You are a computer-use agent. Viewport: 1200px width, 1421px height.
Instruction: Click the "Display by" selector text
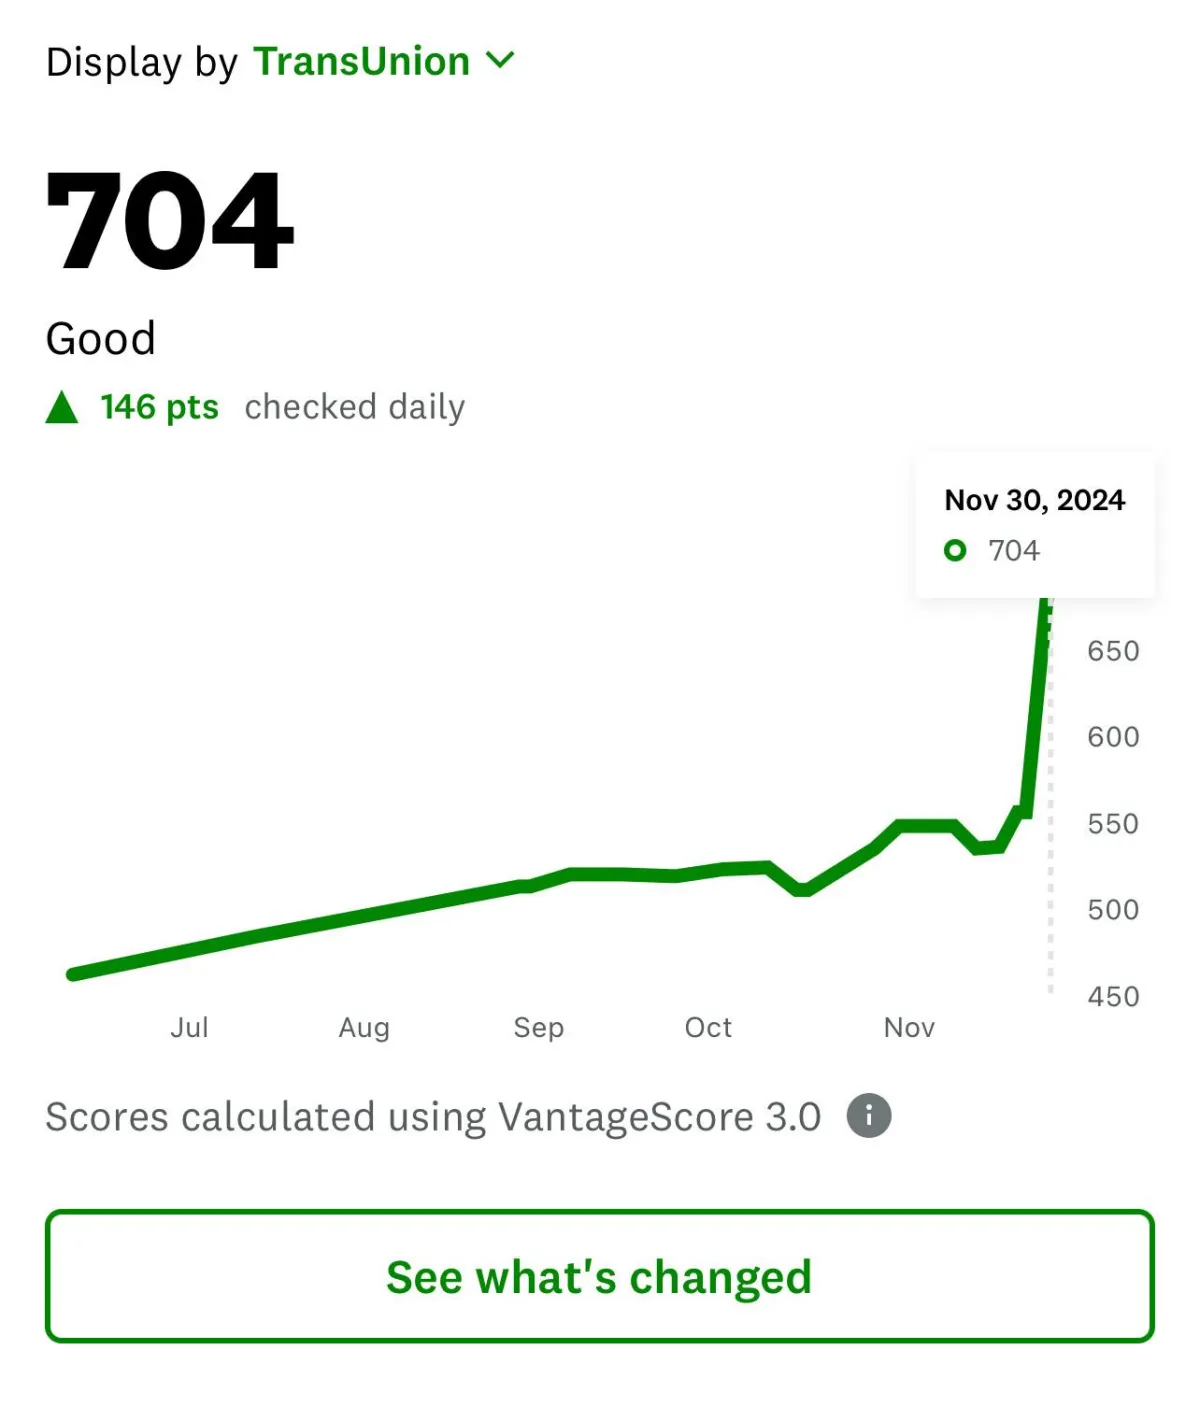141,63
